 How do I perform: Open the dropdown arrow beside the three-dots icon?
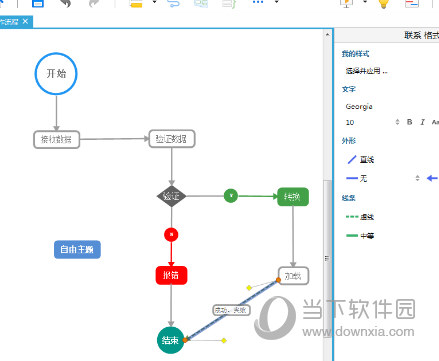tap(276, 2)
